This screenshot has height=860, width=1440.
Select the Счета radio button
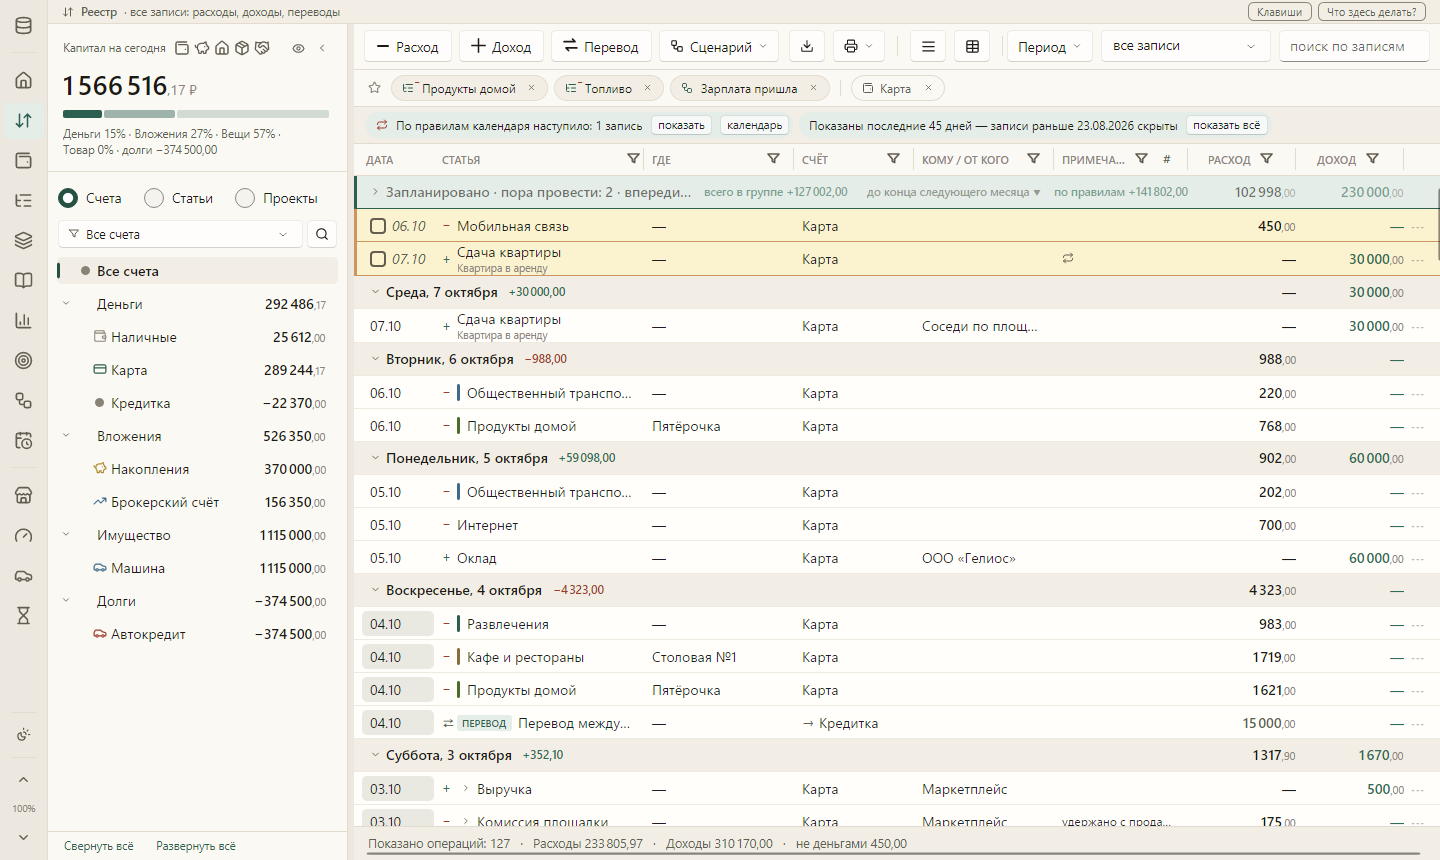point(68,198)
